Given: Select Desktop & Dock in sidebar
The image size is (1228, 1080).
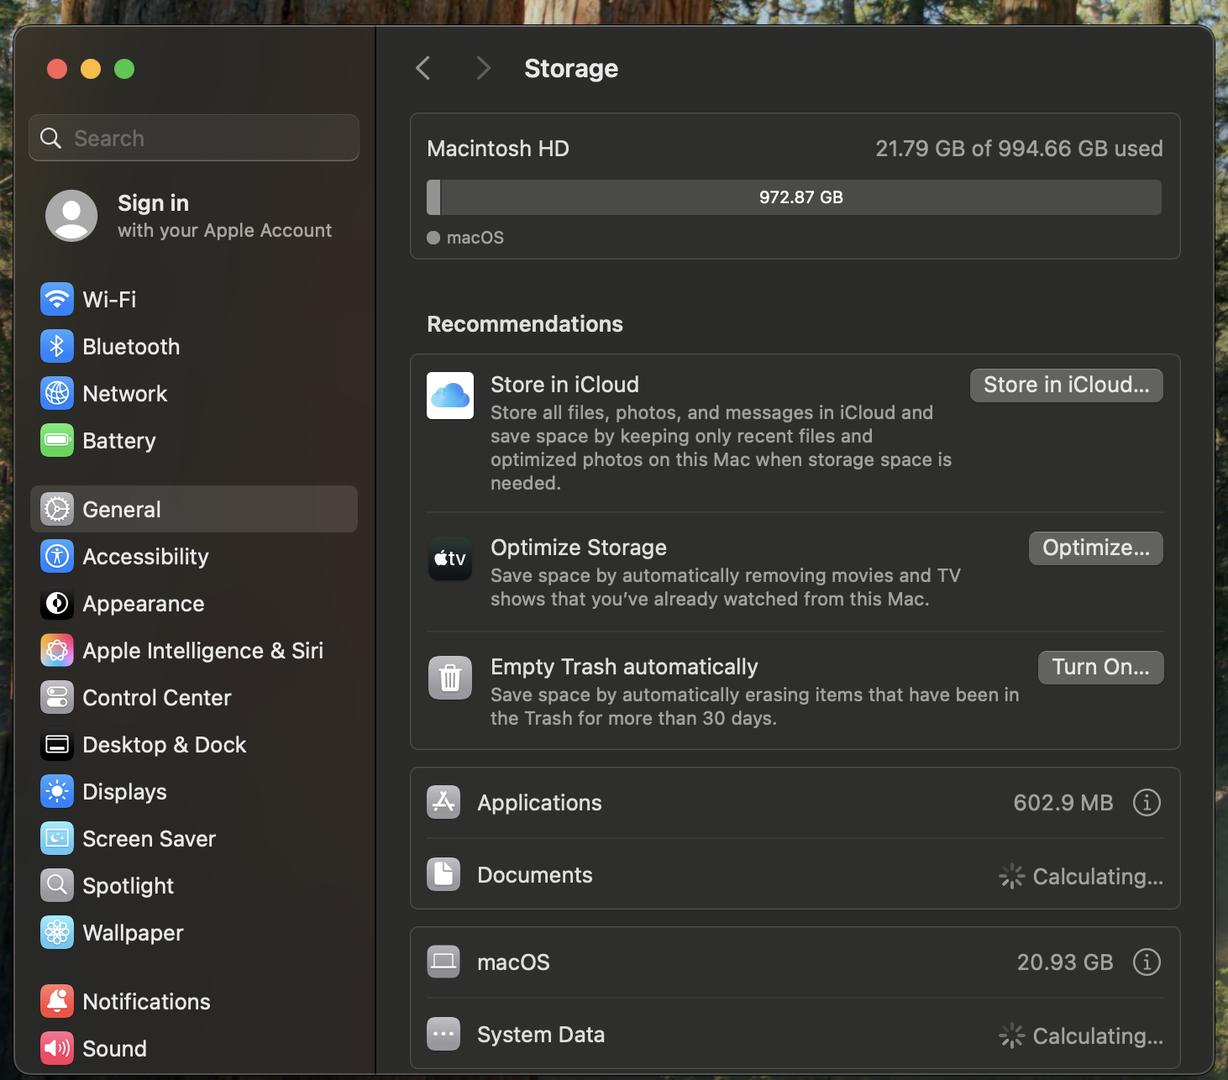Looking at the screenshot, I should point(164,744).
